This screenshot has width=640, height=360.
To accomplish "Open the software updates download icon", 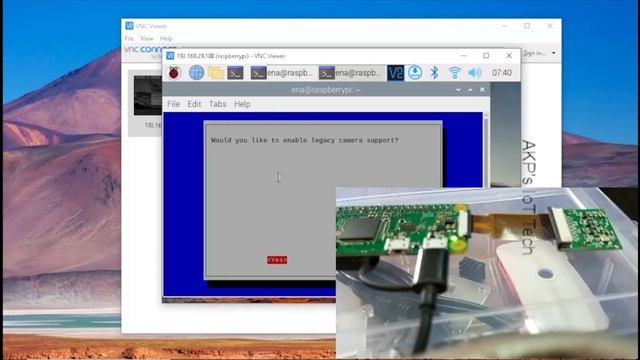I will 415,73.
